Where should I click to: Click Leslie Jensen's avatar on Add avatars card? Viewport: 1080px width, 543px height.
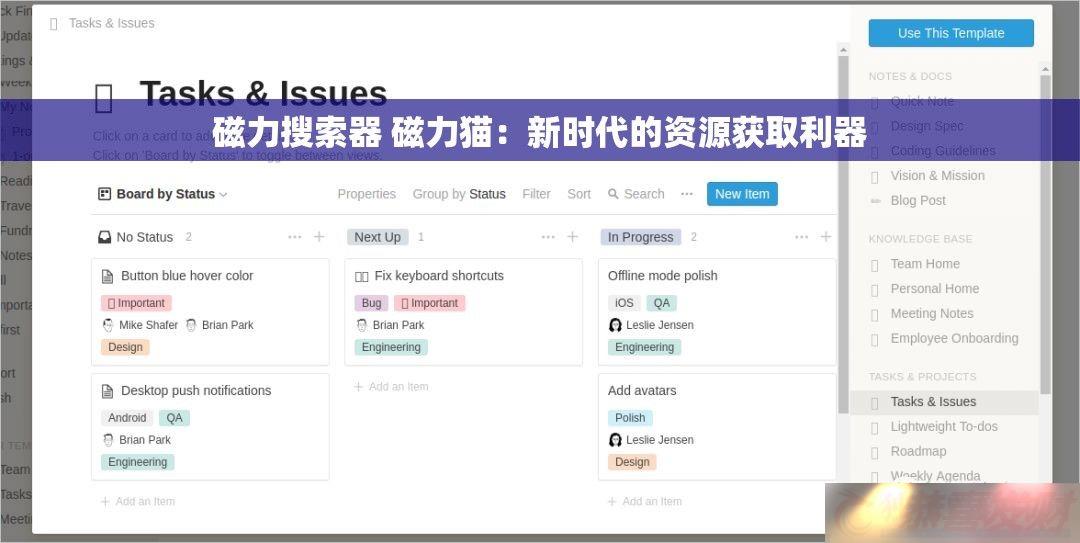615,440
